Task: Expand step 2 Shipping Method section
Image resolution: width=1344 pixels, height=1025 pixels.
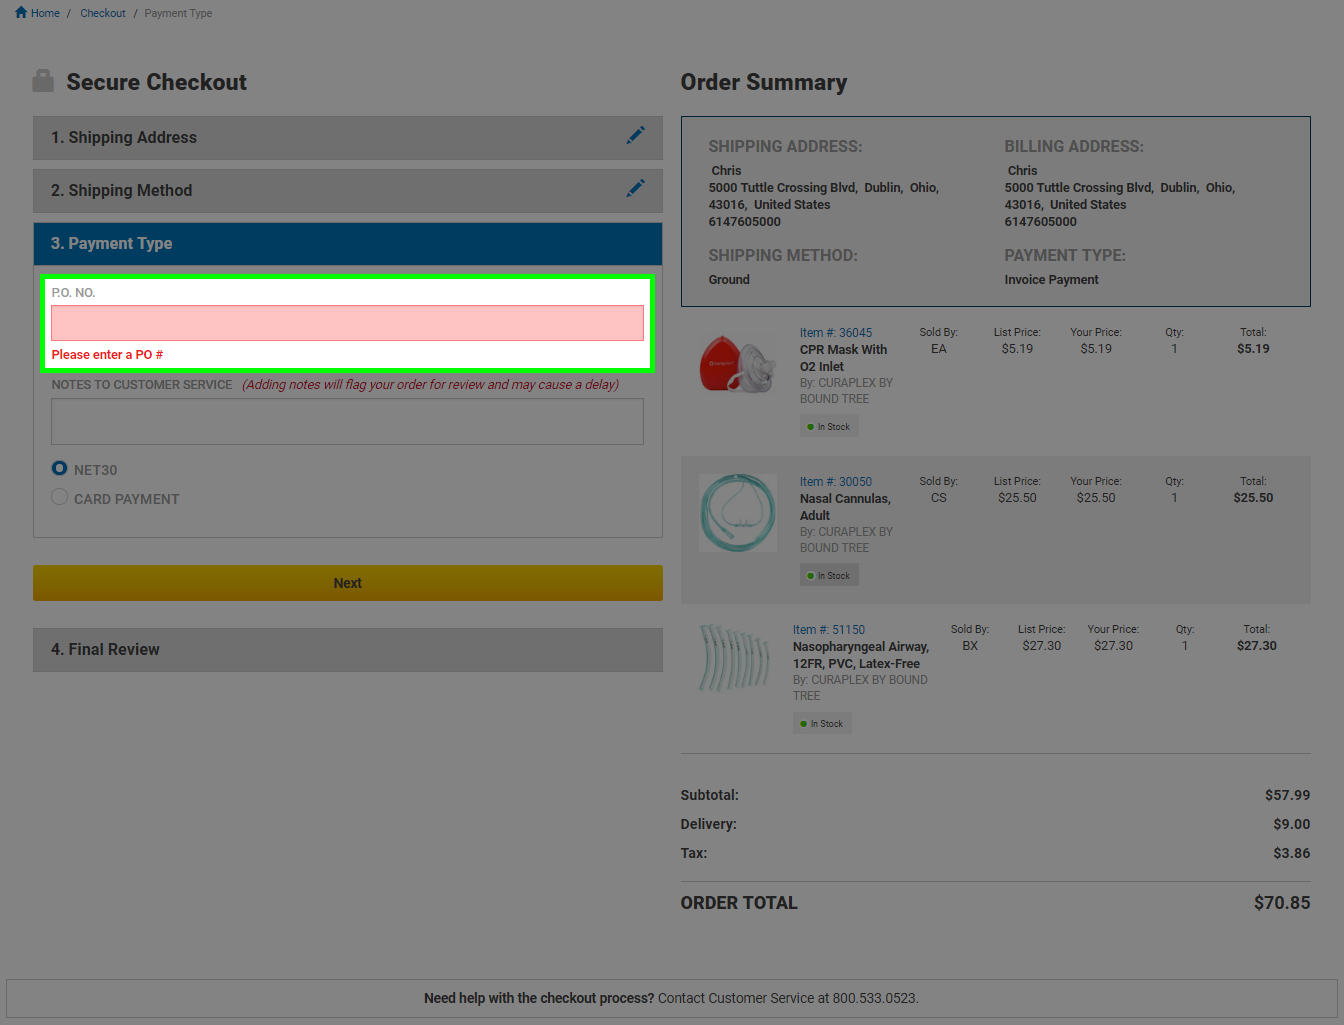Action: click(x=348, y=191)
